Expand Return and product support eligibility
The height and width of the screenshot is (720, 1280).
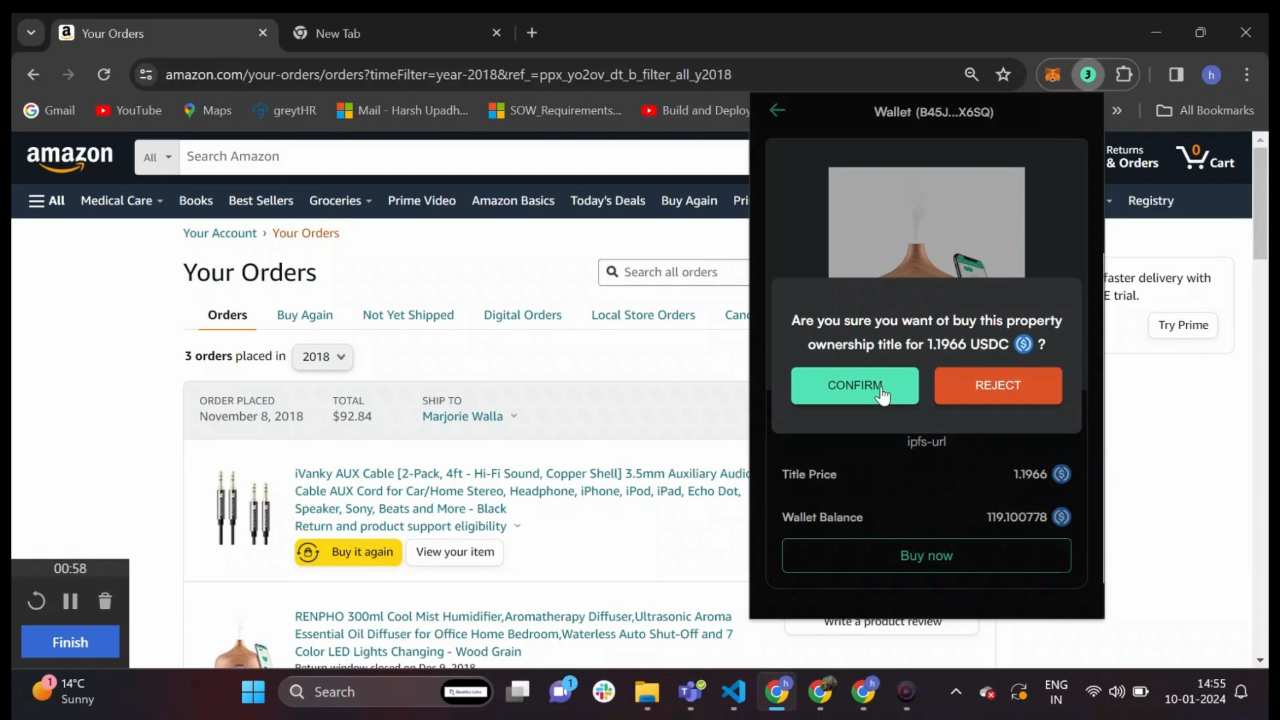tap(407, 526)
